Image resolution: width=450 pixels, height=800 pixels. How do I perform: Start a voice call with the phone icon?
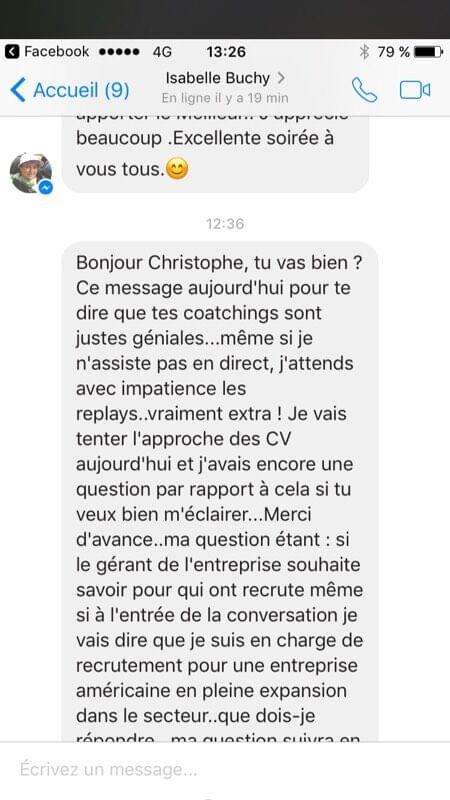coord(364,90)
